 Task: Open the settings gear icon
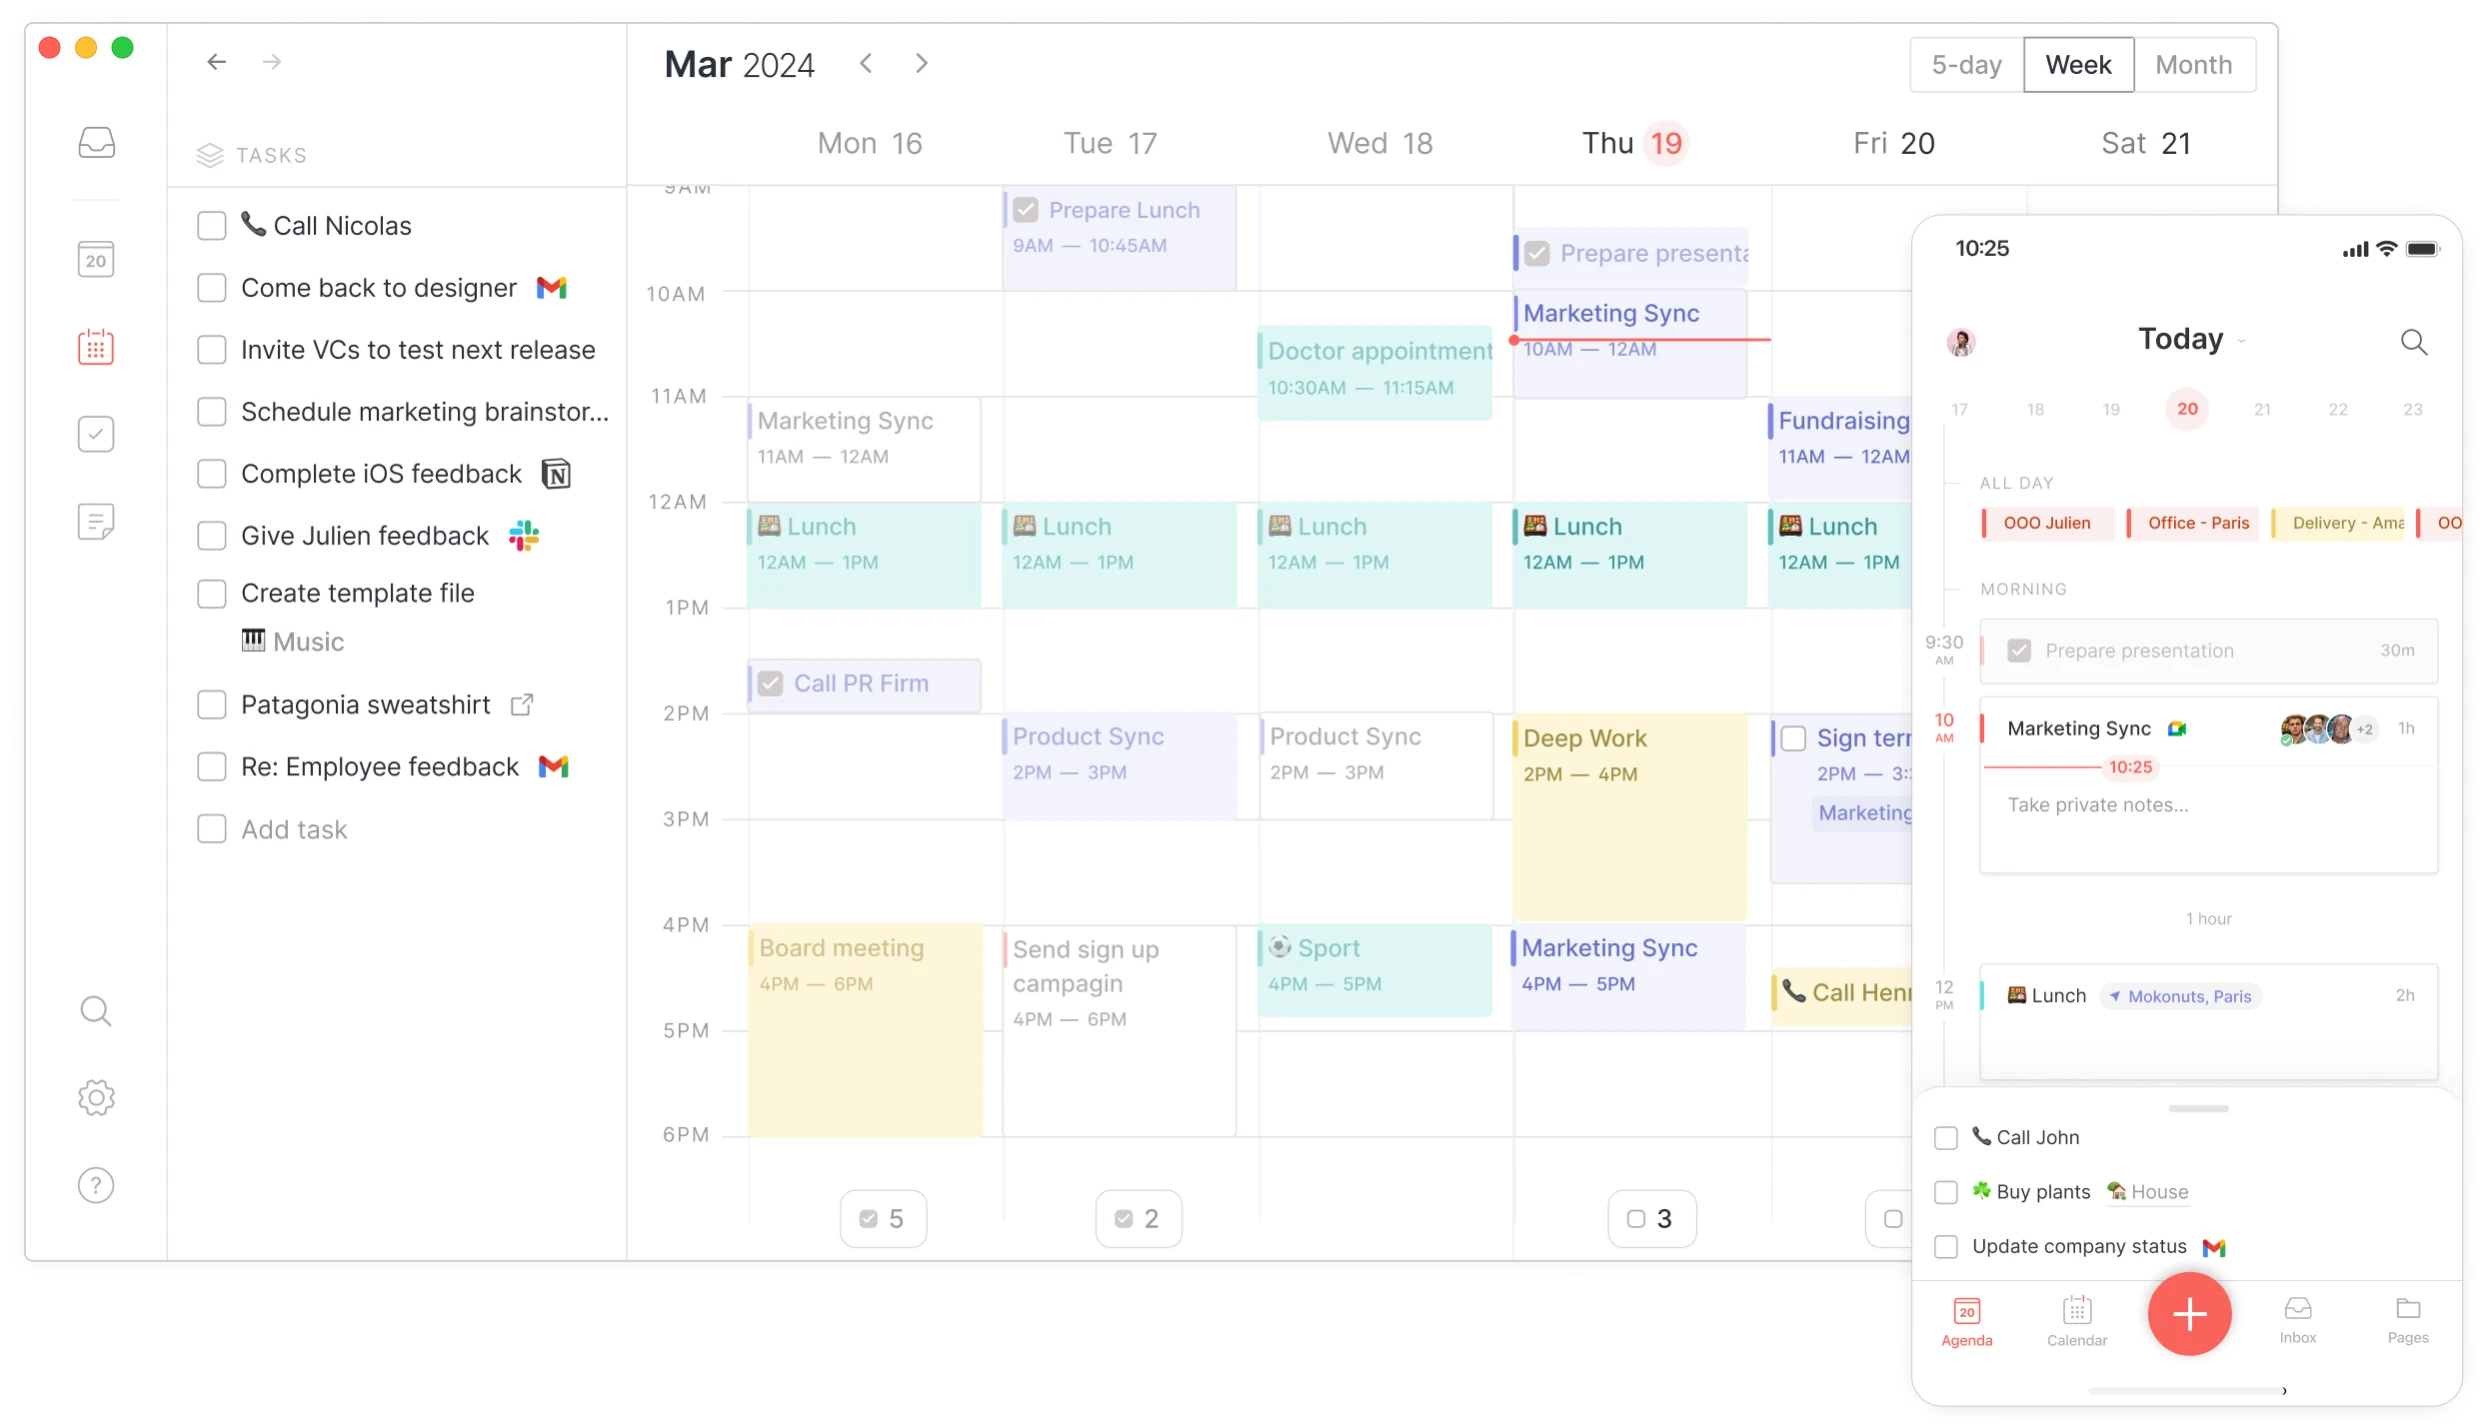pos(96,1097)
